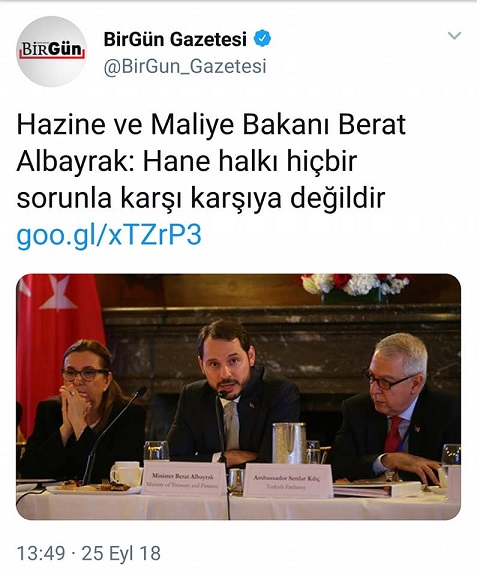This screenshot has height=576, width=477.
Task: Visit the @BirGun_Gazetesi handle
Action: coord(185,66)
